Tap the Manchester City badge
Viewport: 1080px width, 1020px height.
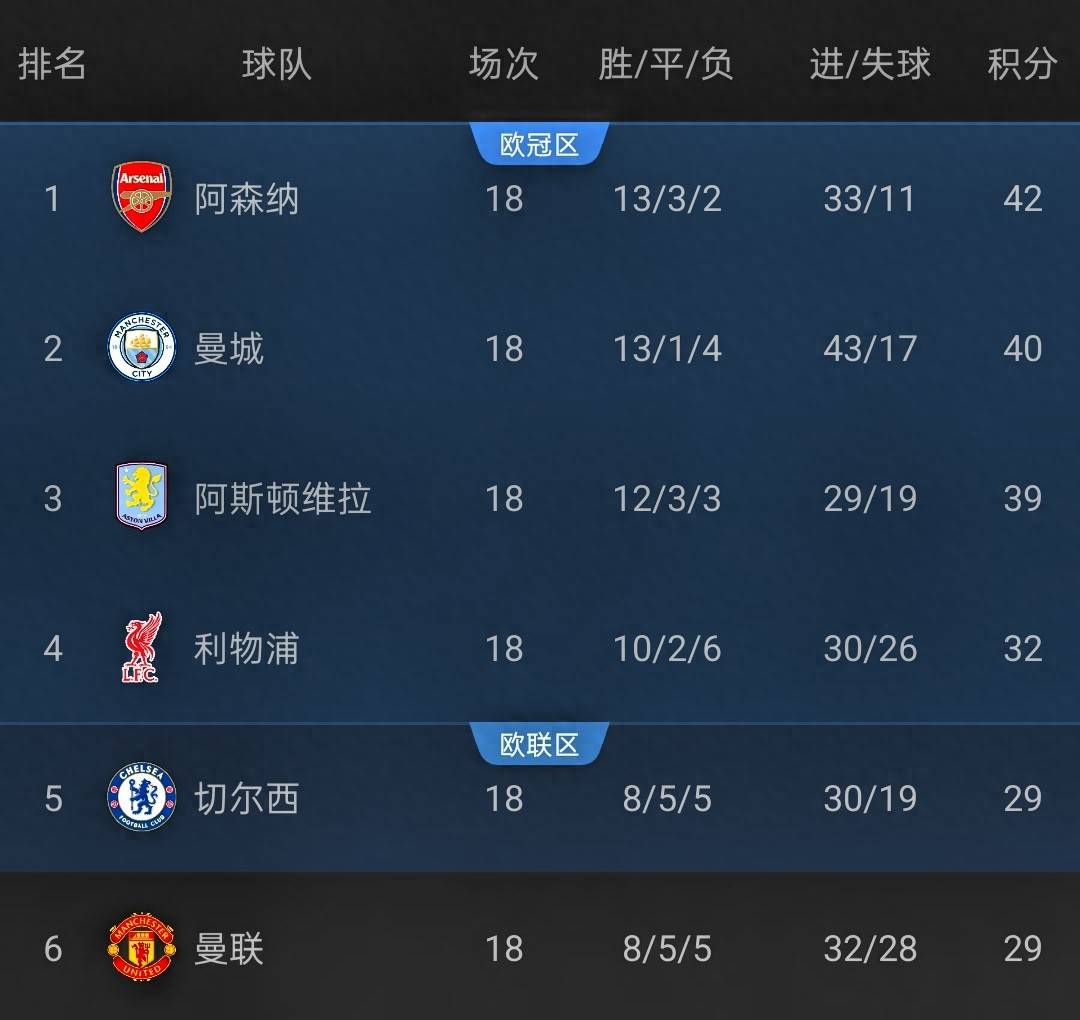coord(141,348)
